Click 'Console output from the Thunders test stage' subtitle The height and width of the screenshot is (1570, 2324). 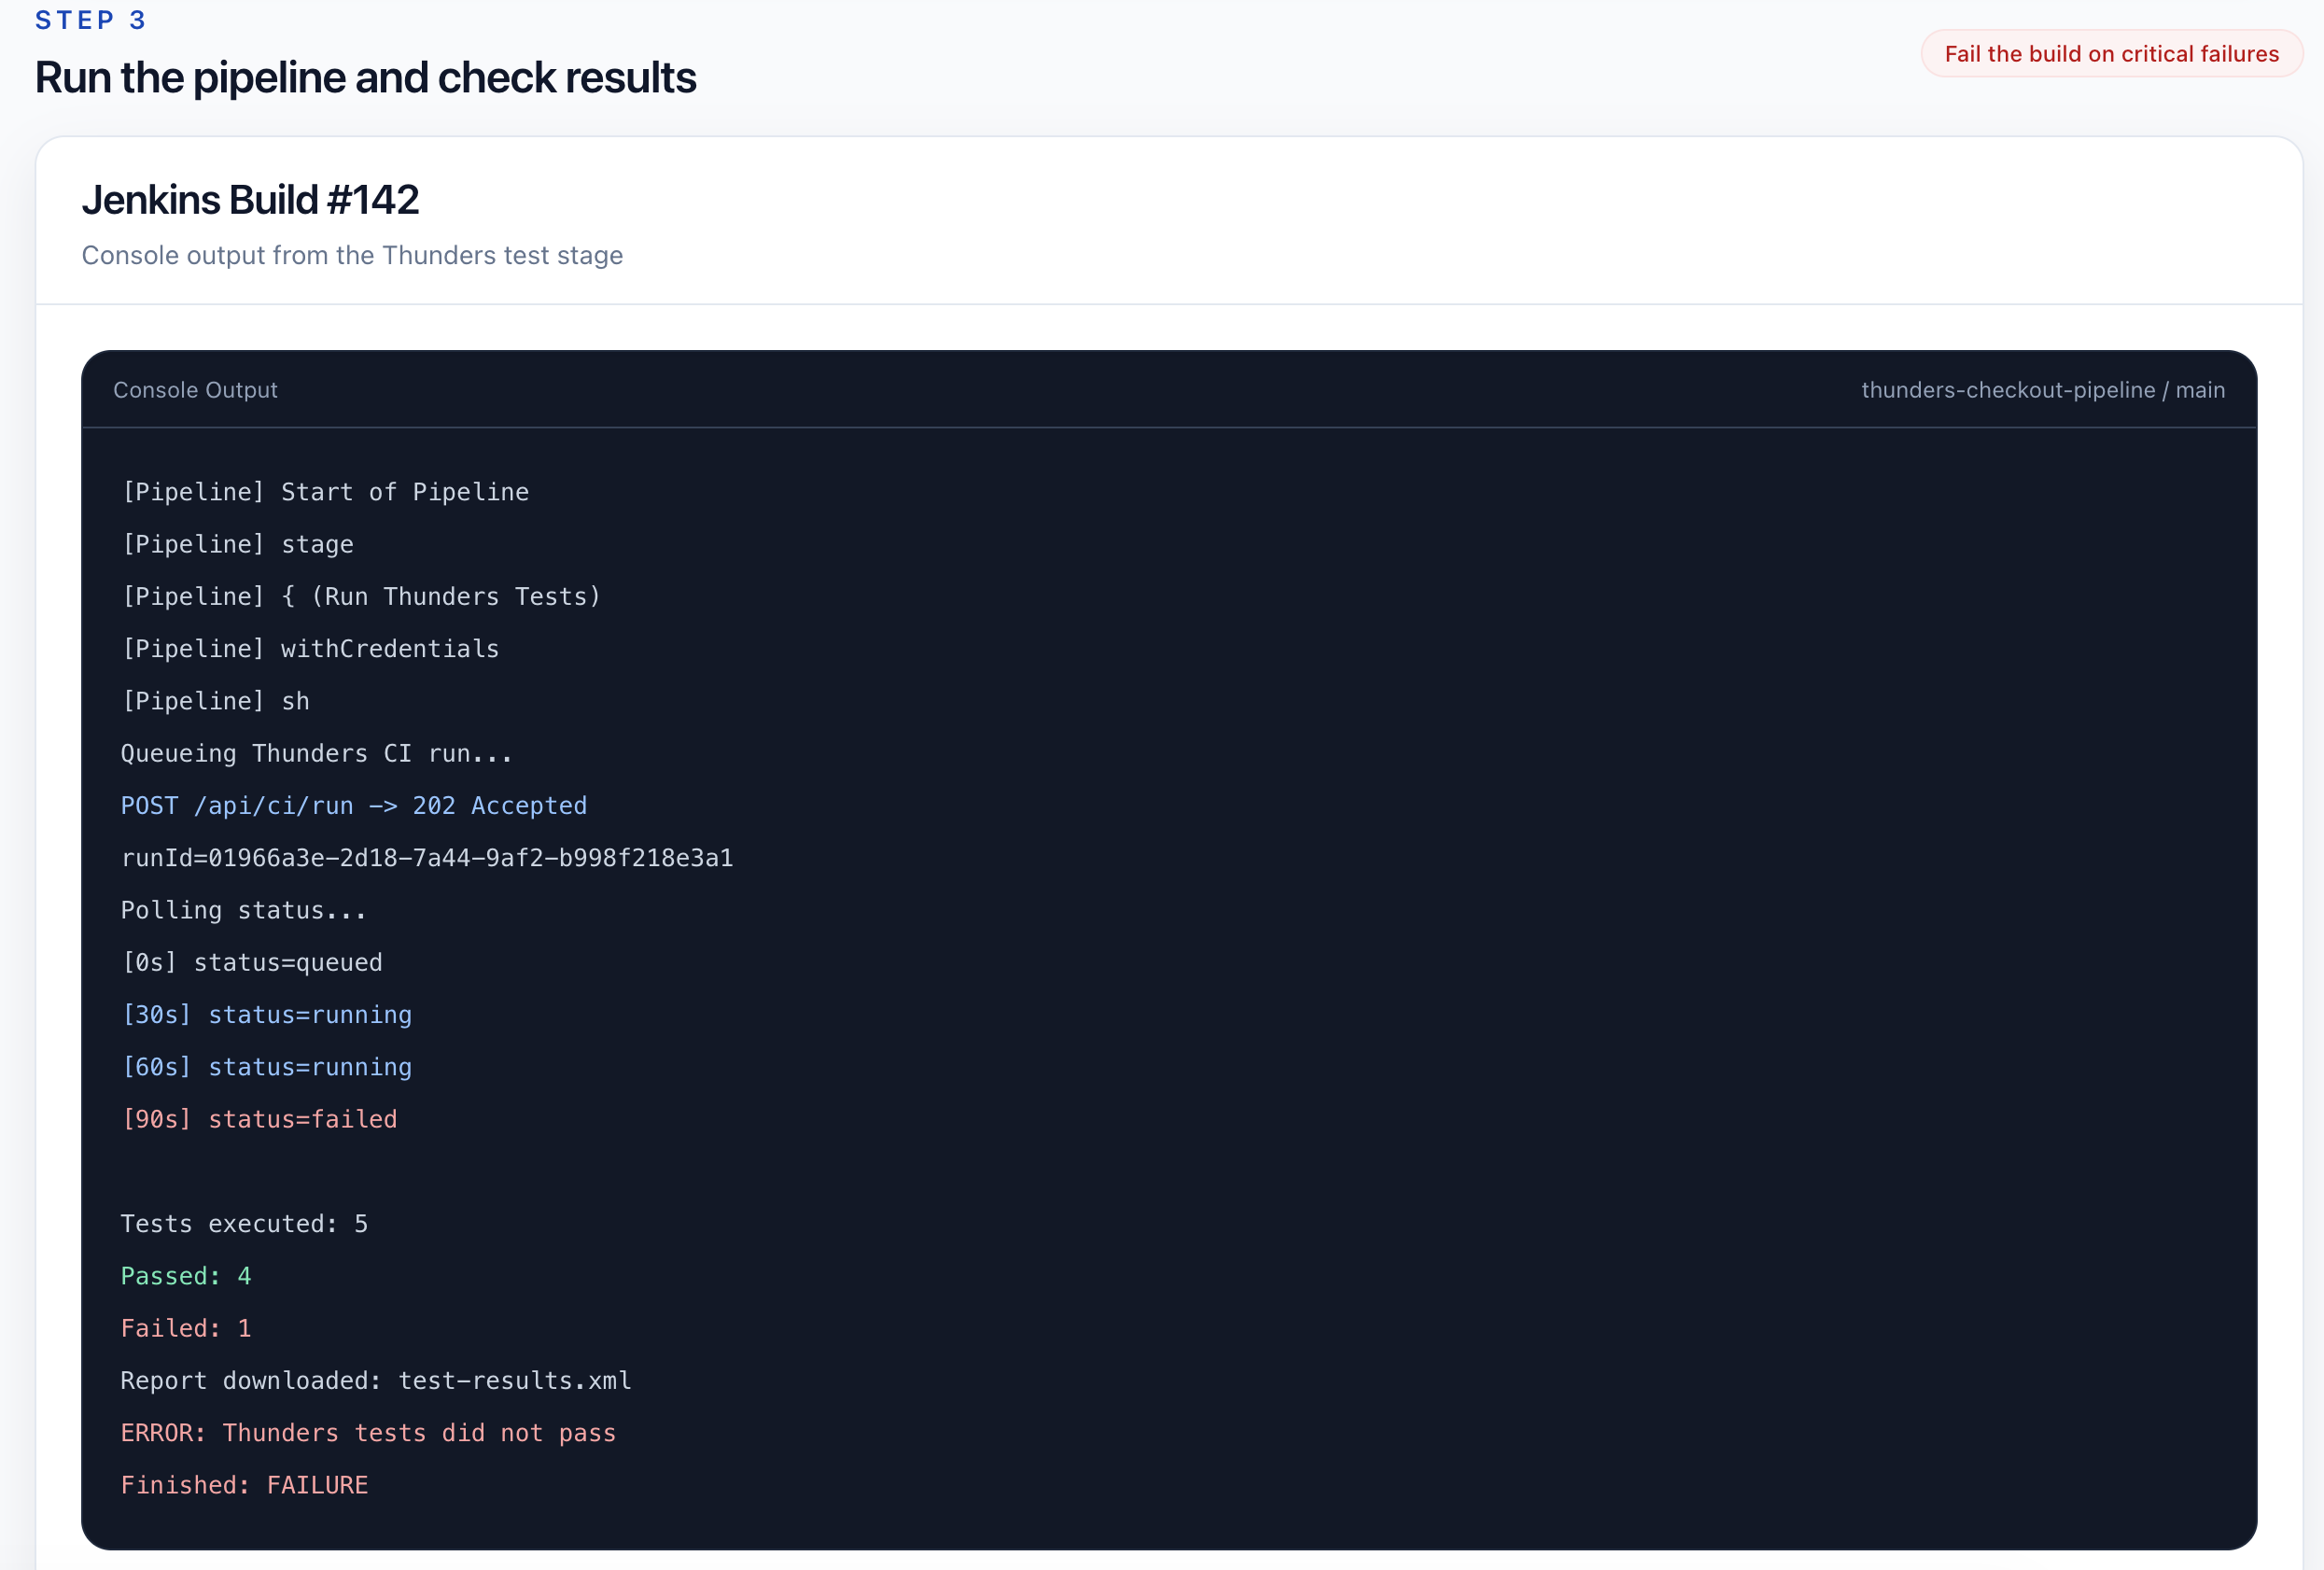click(352, 255)
